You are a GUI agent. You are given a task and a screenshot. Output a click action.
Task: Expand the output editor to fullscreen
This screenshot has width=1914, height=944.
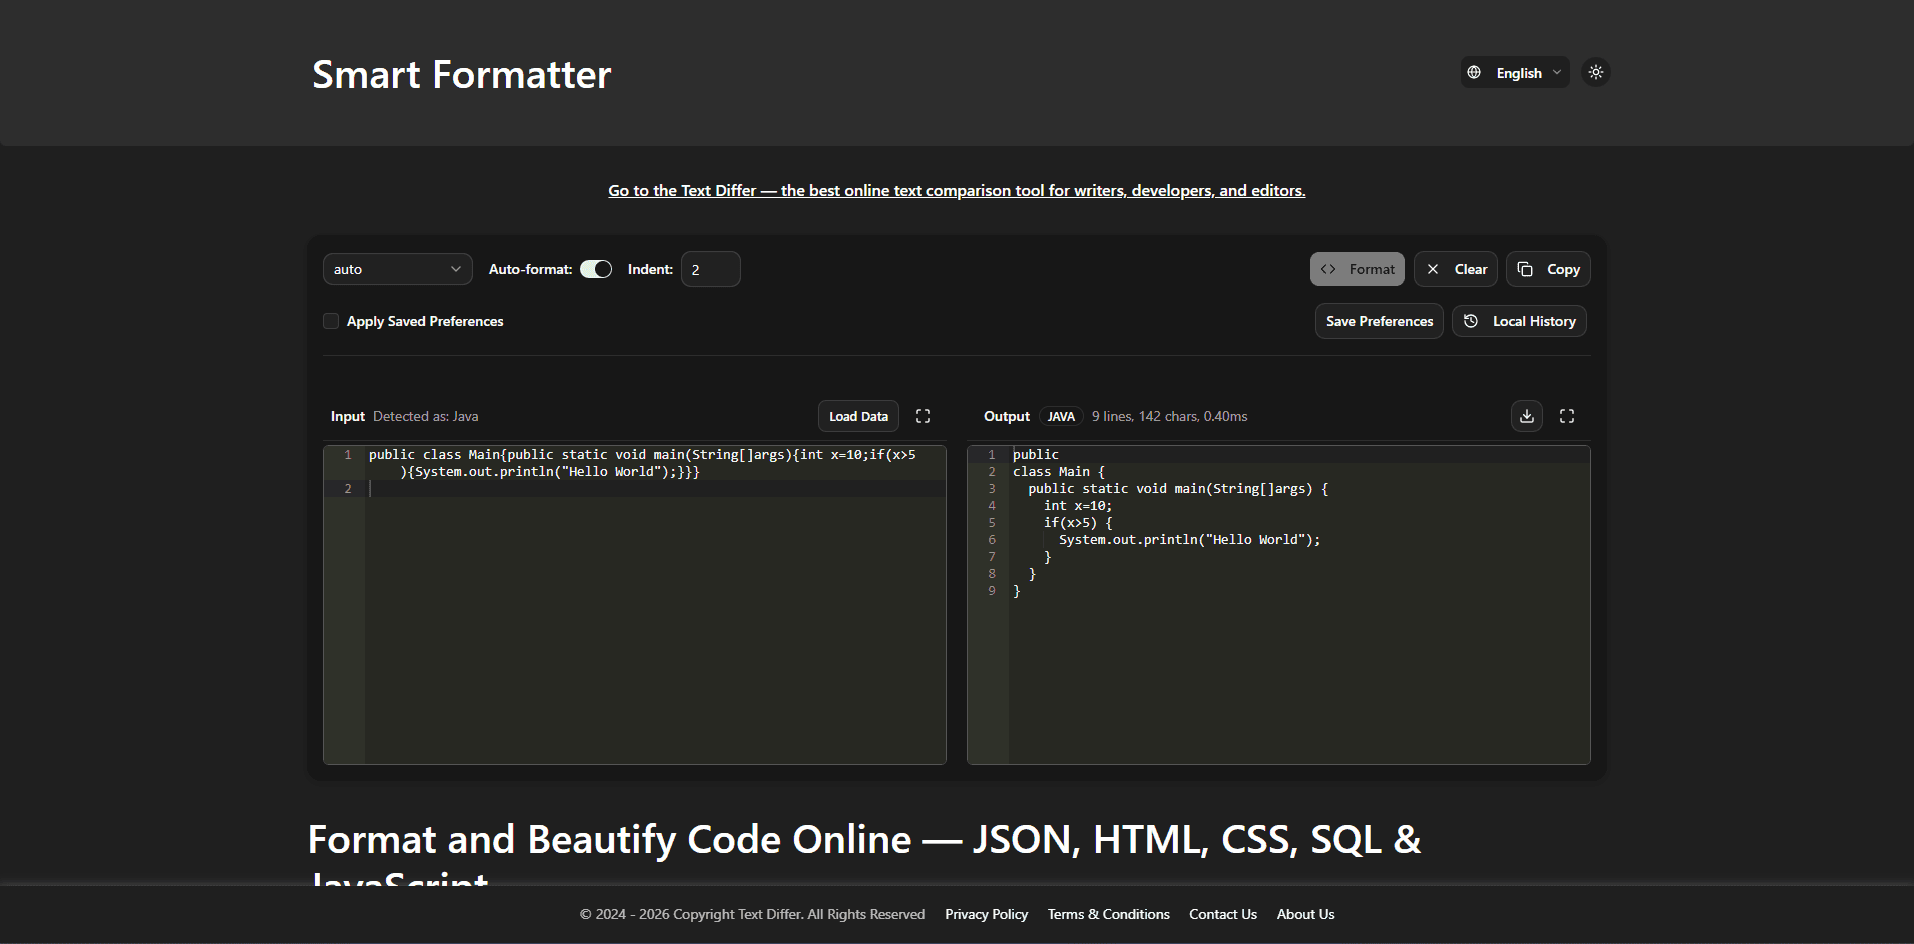click(1567, 416)
